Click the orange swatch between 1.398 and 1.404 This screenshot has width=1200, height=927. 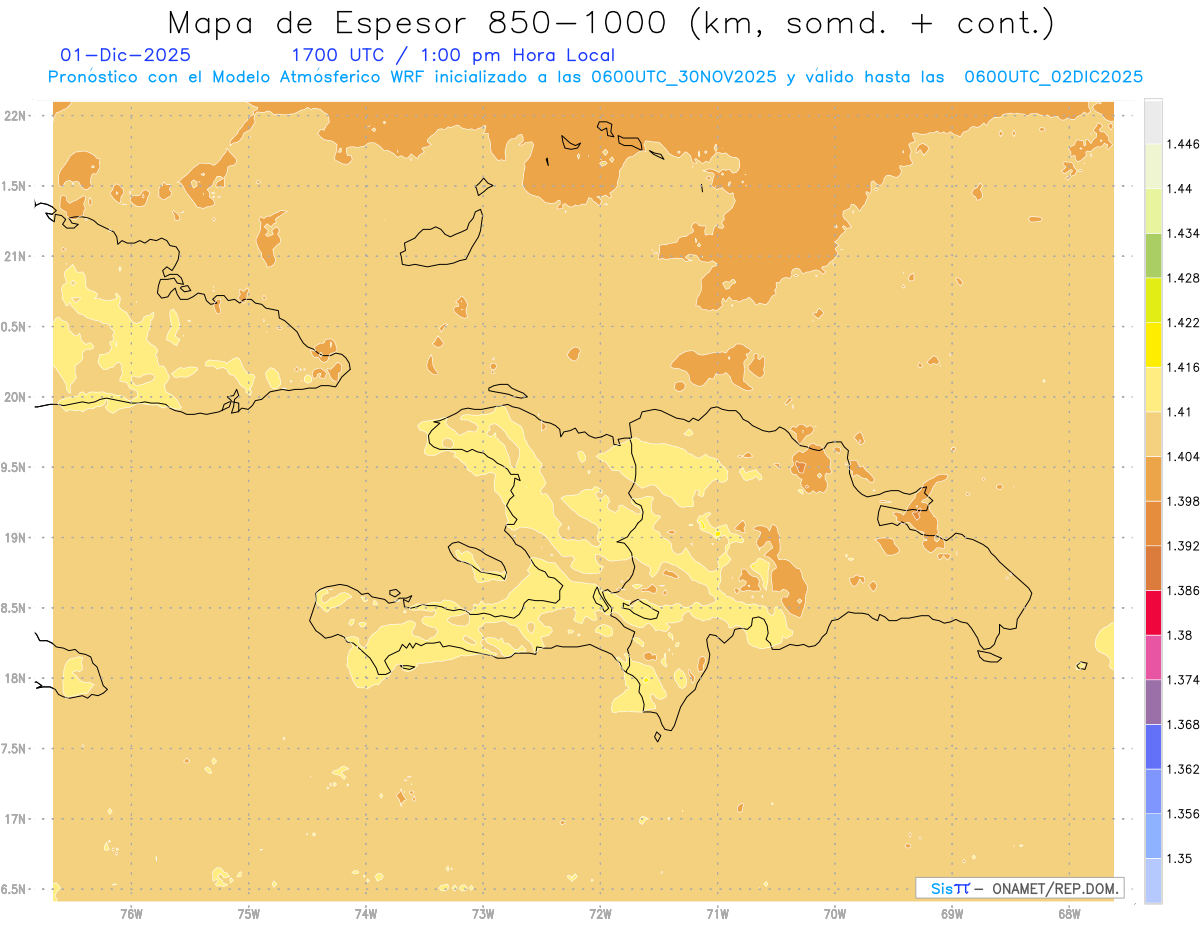coord(1153,479)
